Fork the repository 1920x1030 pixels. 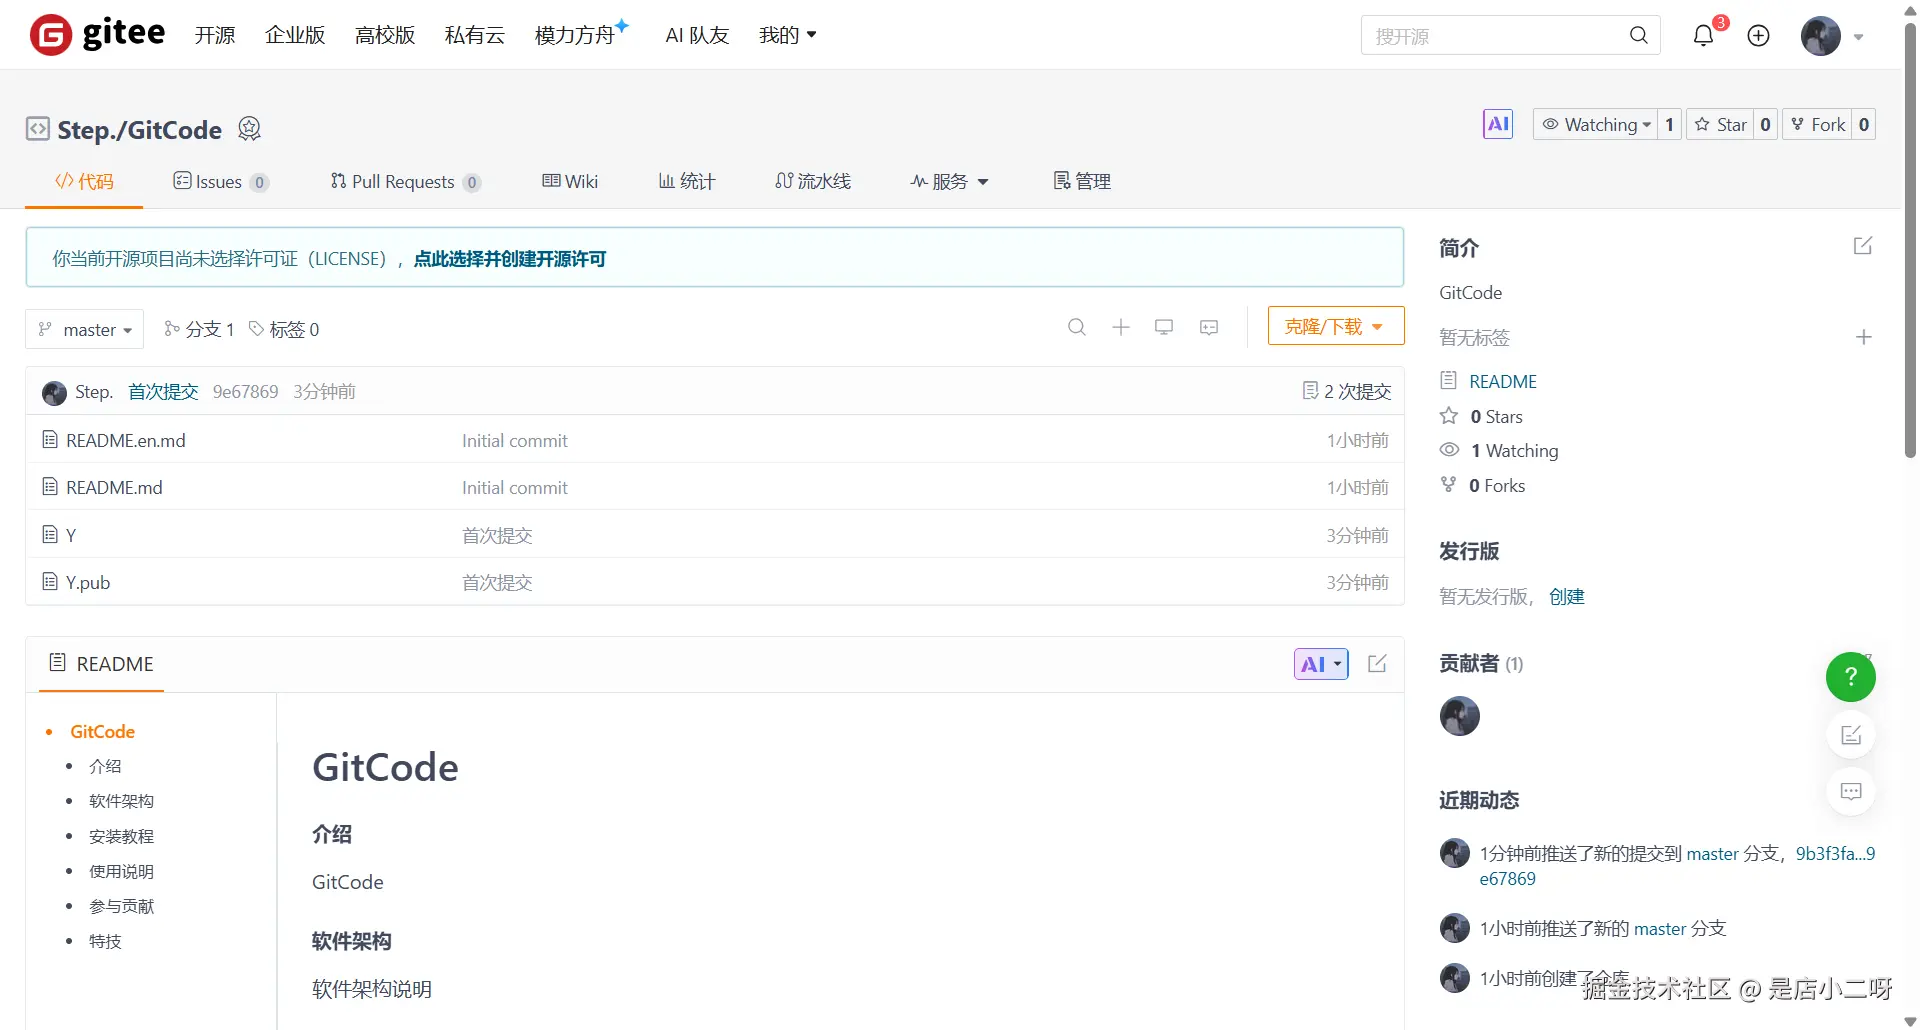(1818, 124)
